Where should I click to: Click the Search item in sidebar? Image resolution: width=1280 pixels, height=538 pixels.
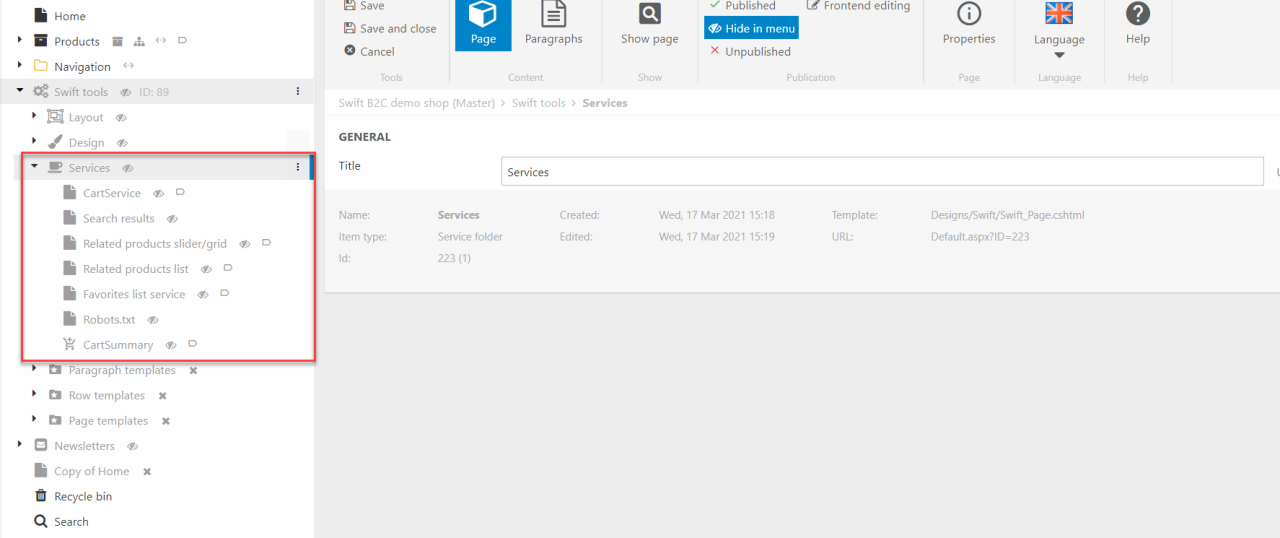(x=70, y=521)
